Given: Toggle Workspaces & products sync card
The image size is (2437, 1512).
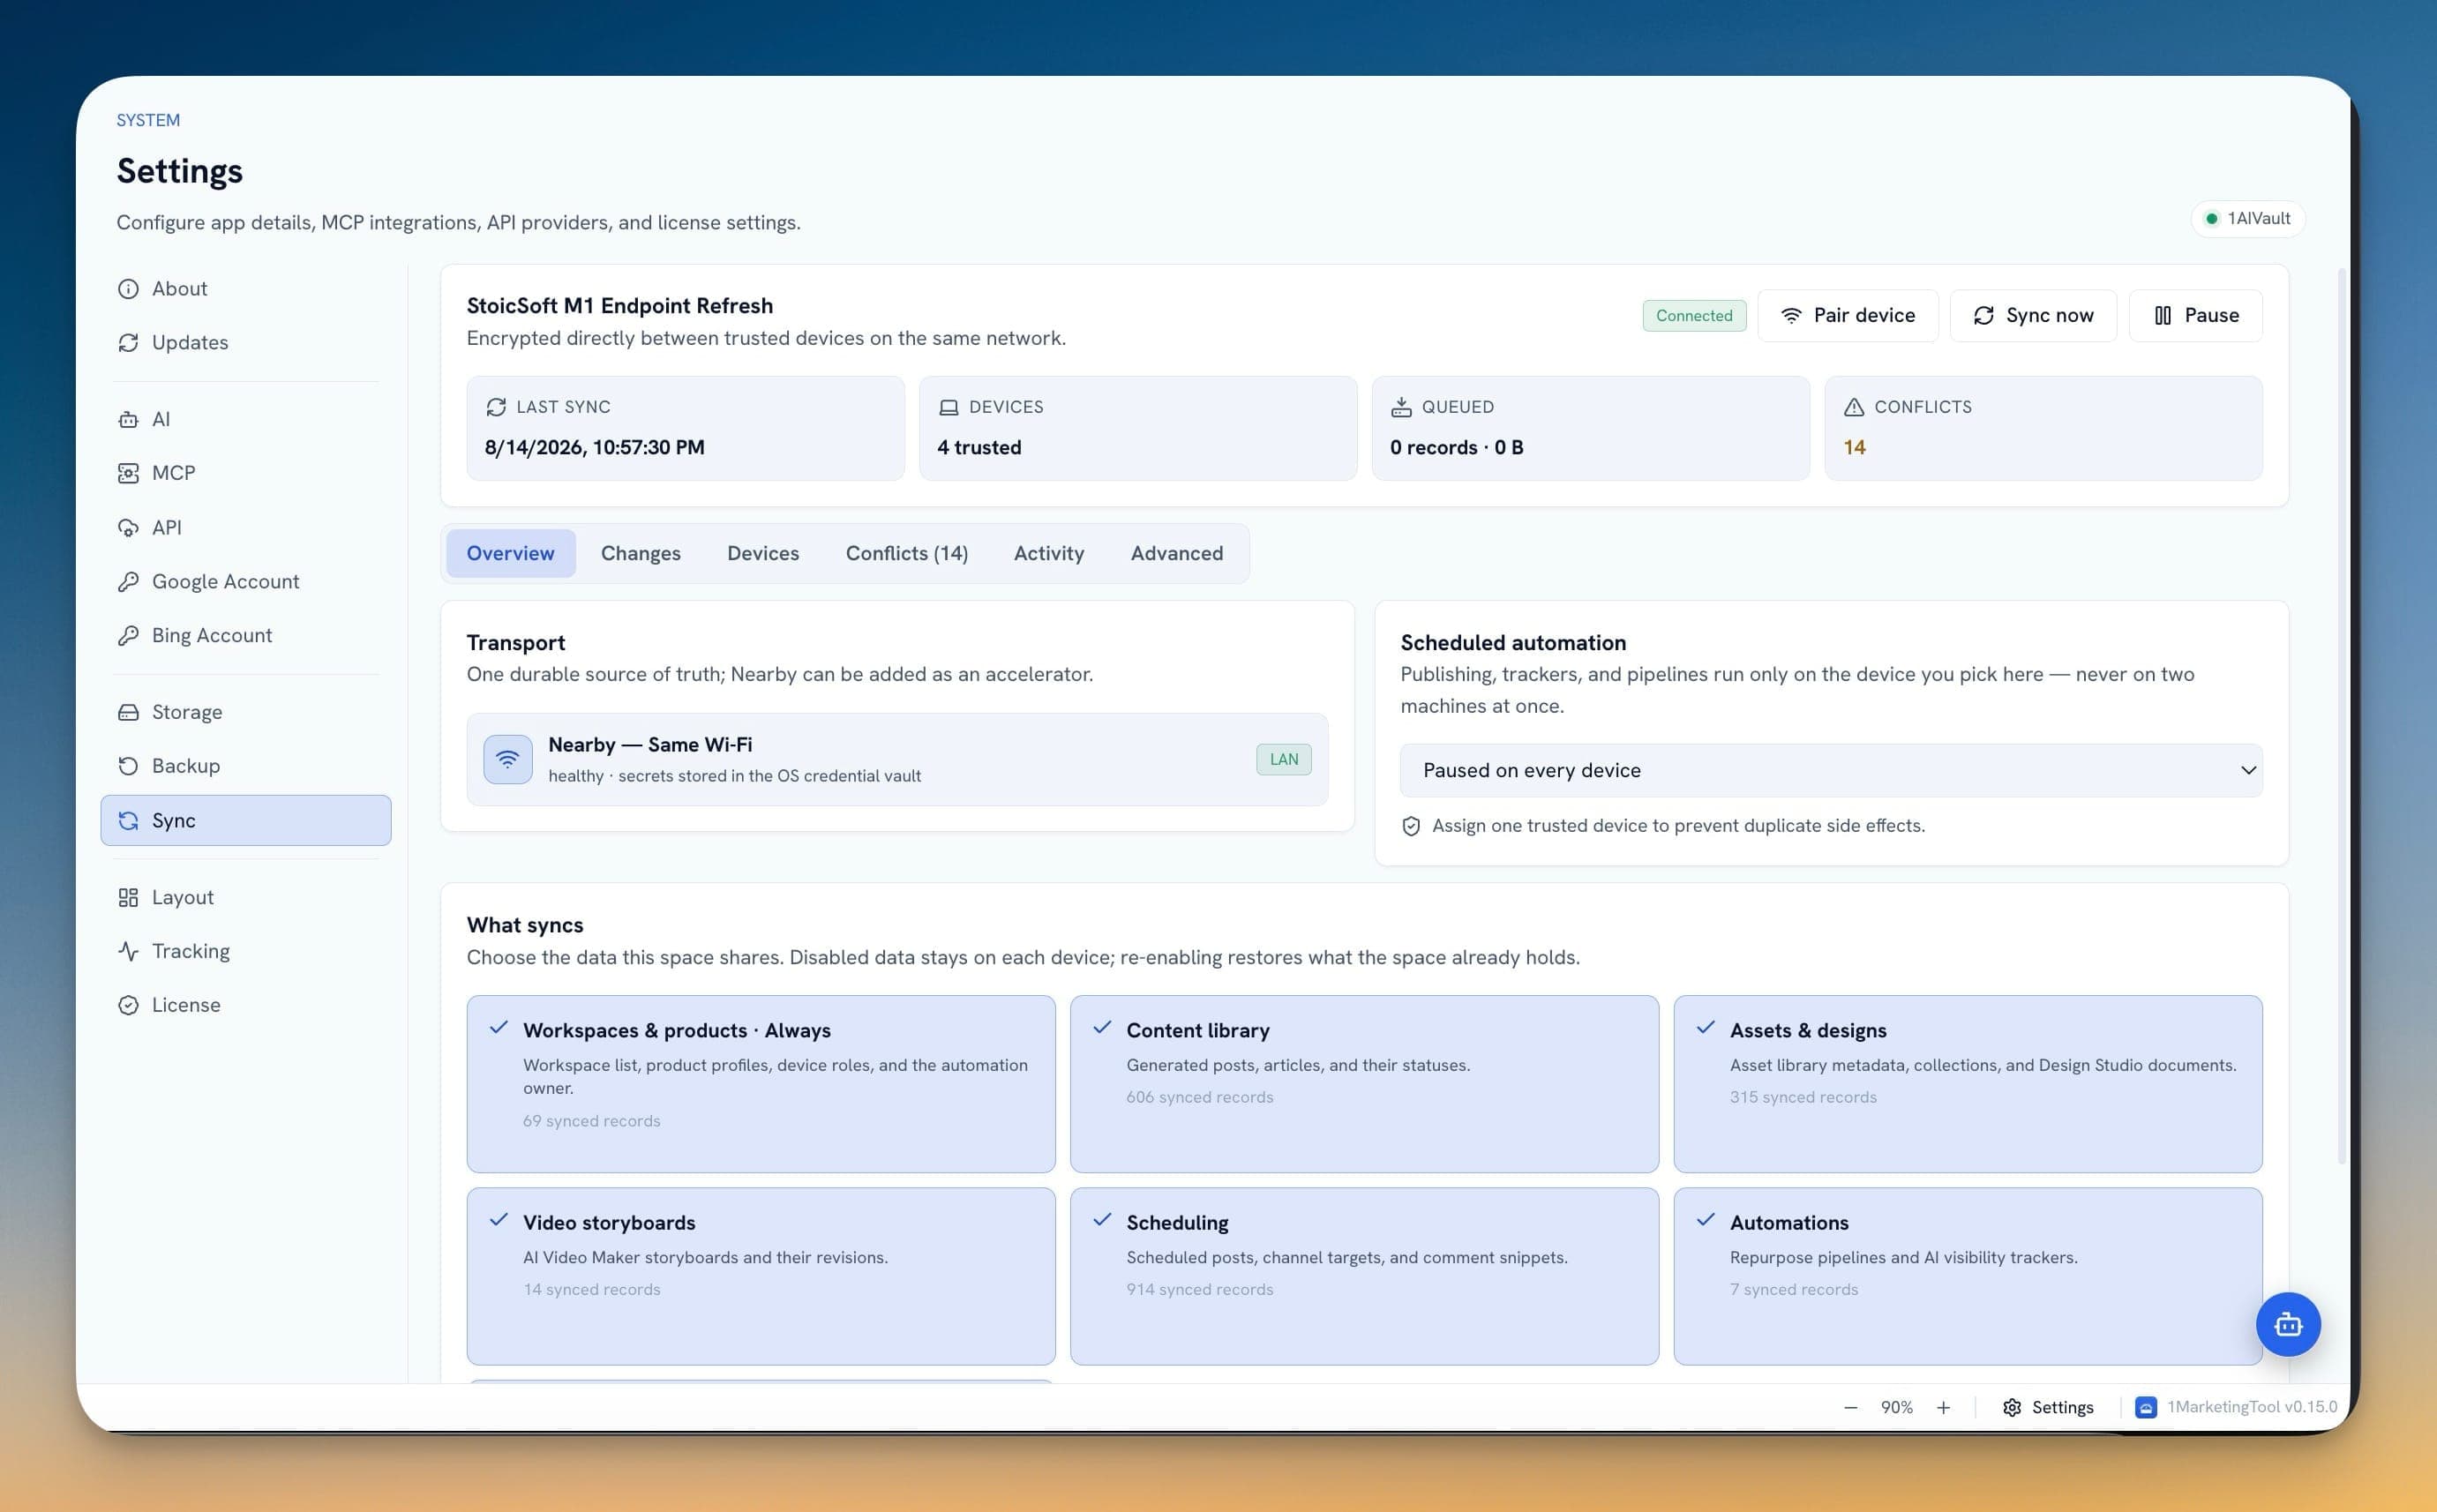Looking at the screenshot, I should pos(761,1084).
